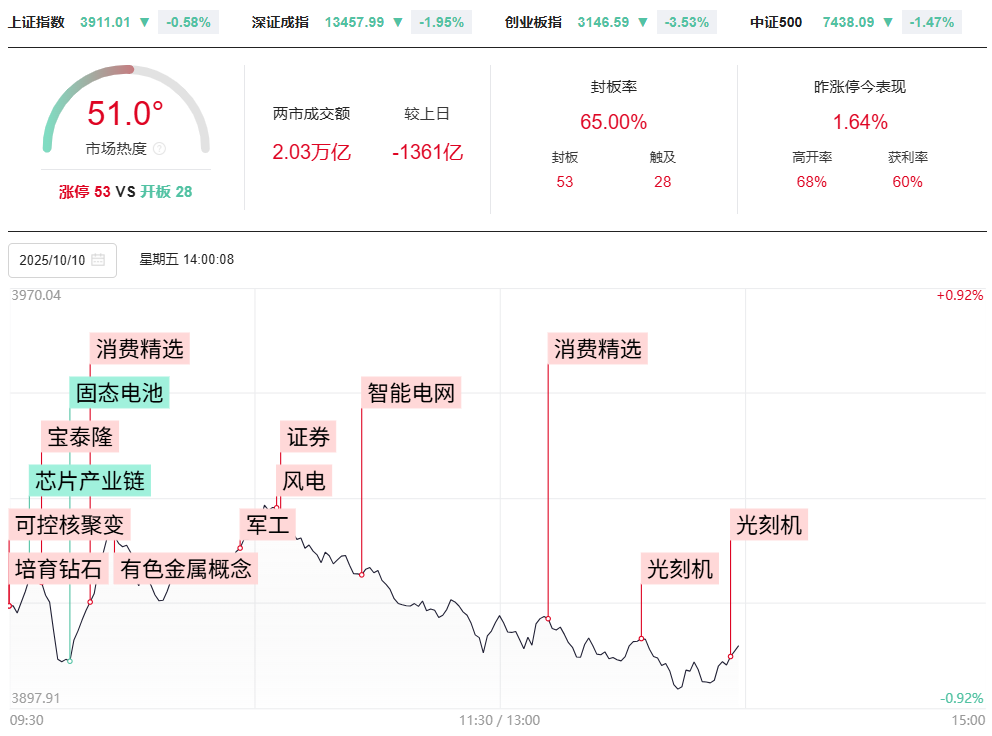The image size is (992, 736).
Task: Click the help icon beside 市场热度
Action: tap(160, 149)
